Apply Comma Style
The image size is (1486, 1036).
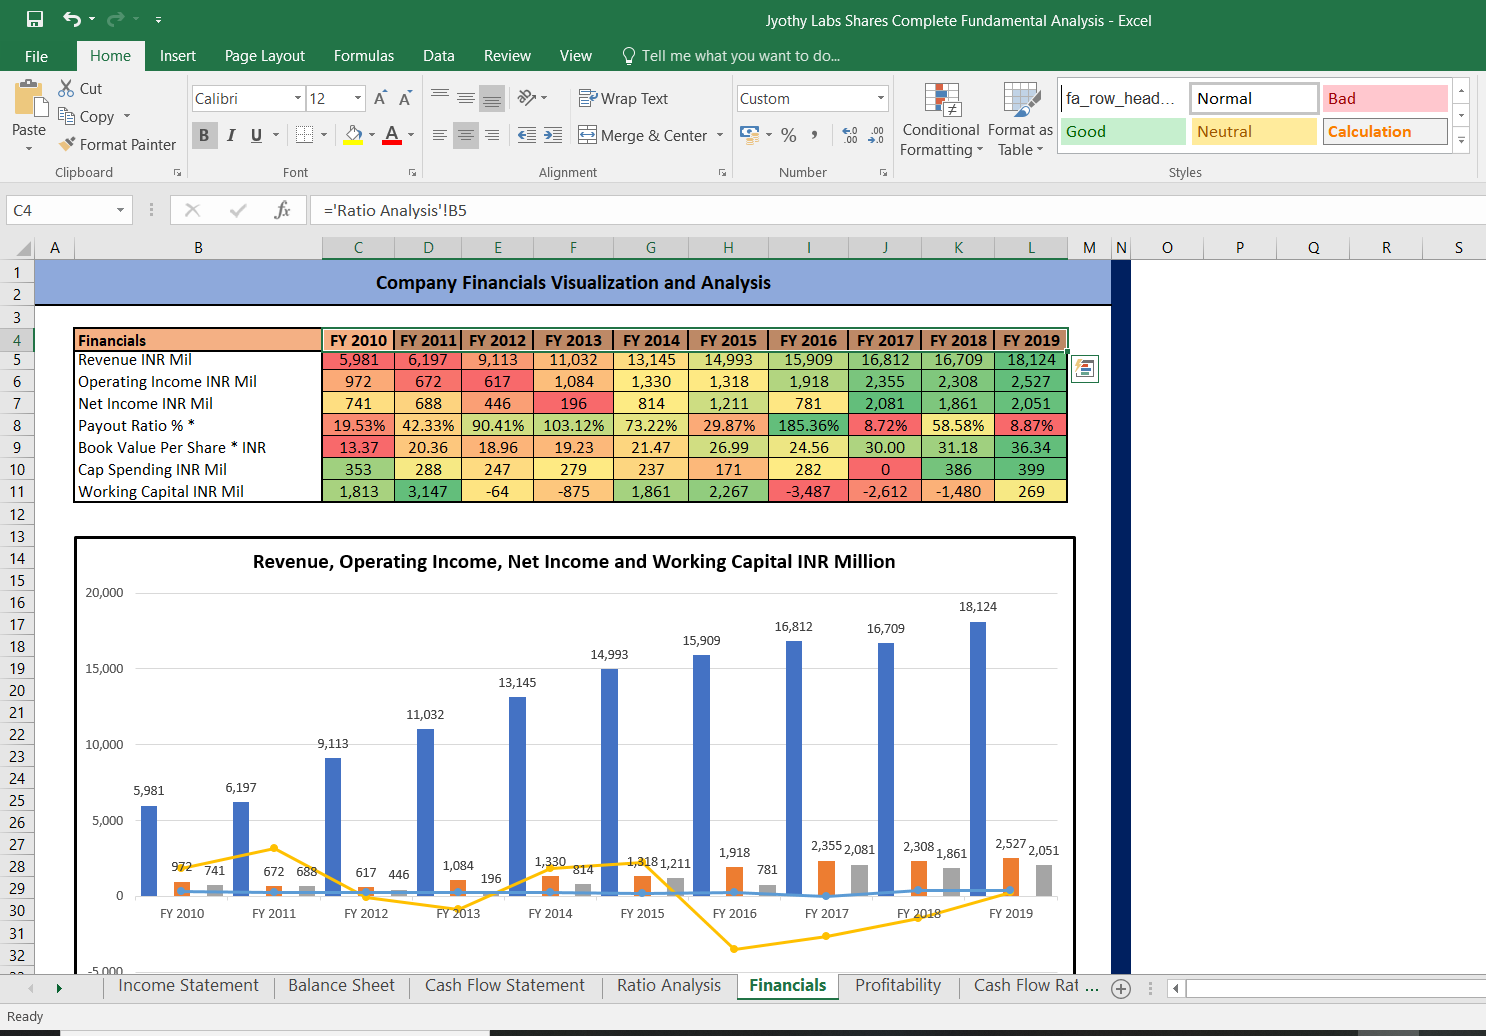[815, 135]
